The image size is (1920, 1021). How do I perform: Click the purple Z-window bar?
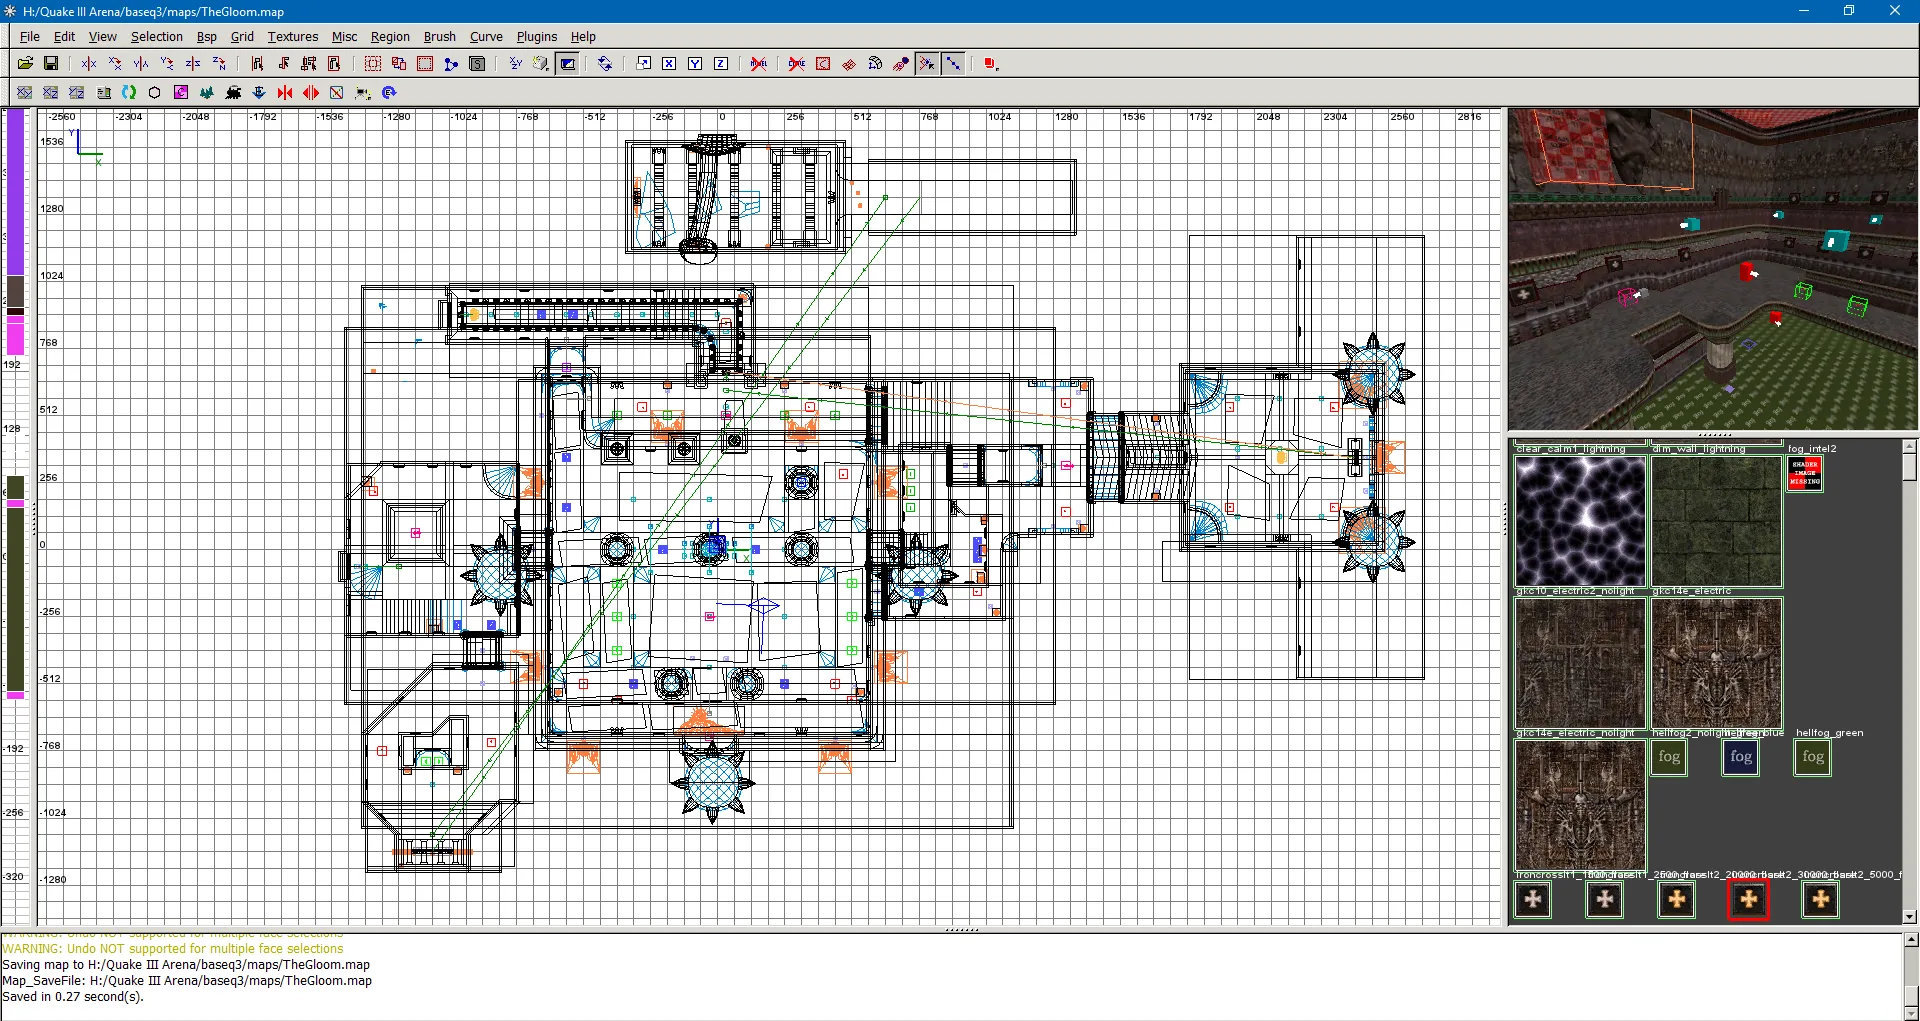pyautogui.click(x=16, y=190)
